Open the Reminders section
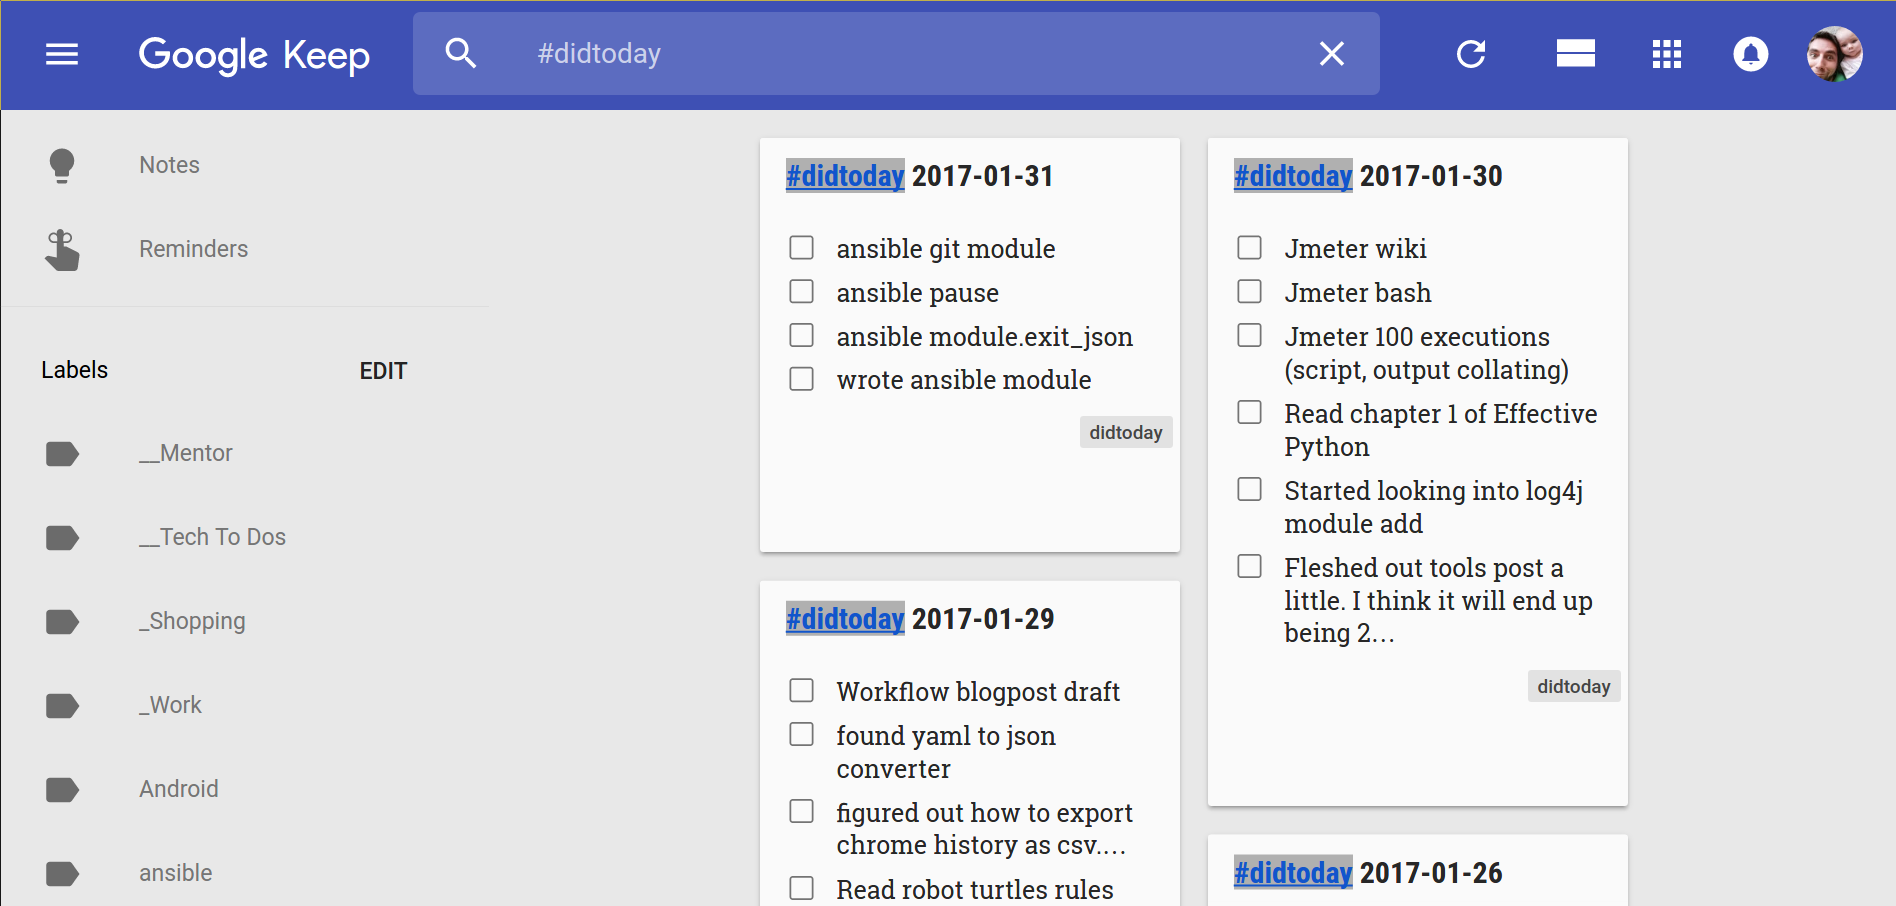This screenshot has height=906, width=1896. tap(193, 249)
